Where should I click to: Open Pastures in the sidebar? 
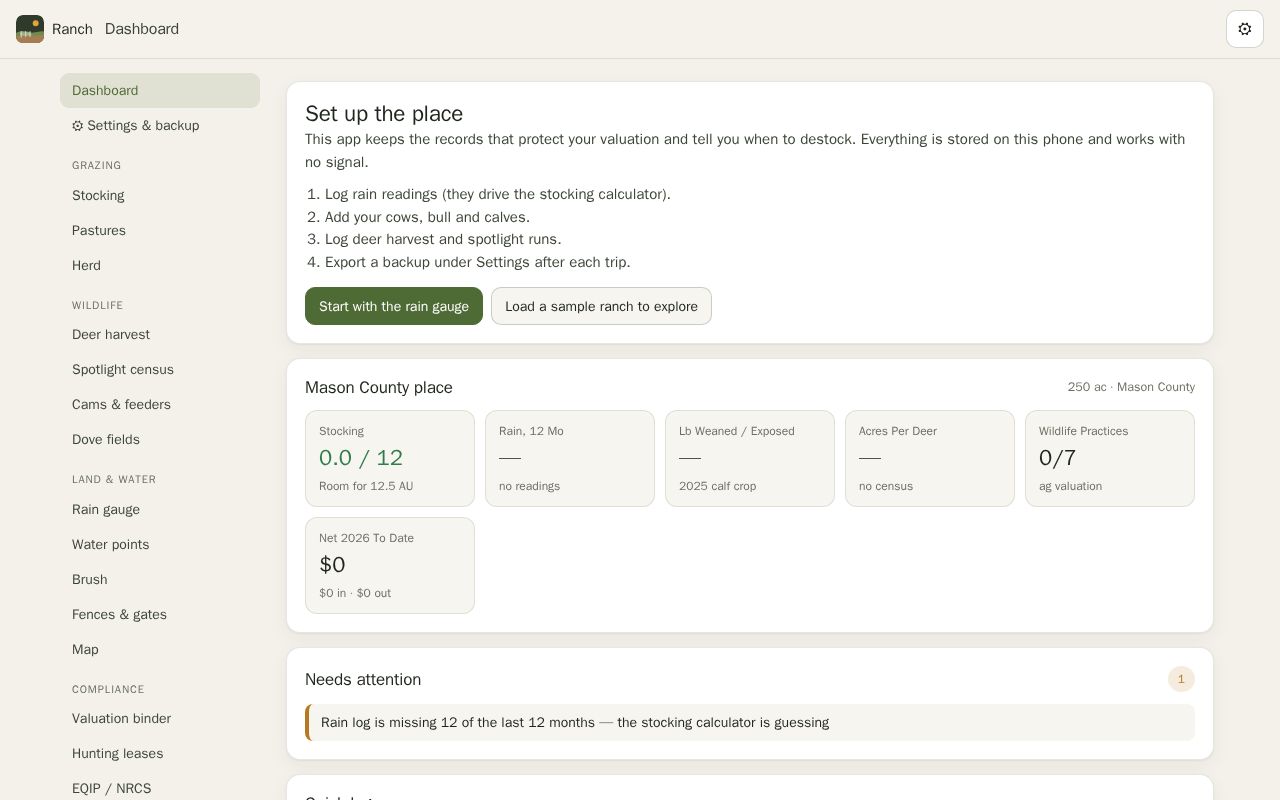[160, 230]
